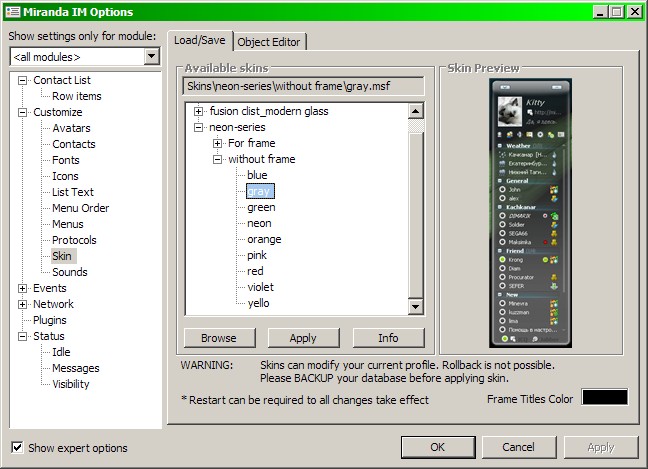
Task: Select the green skin
Action: coord(261,207)
